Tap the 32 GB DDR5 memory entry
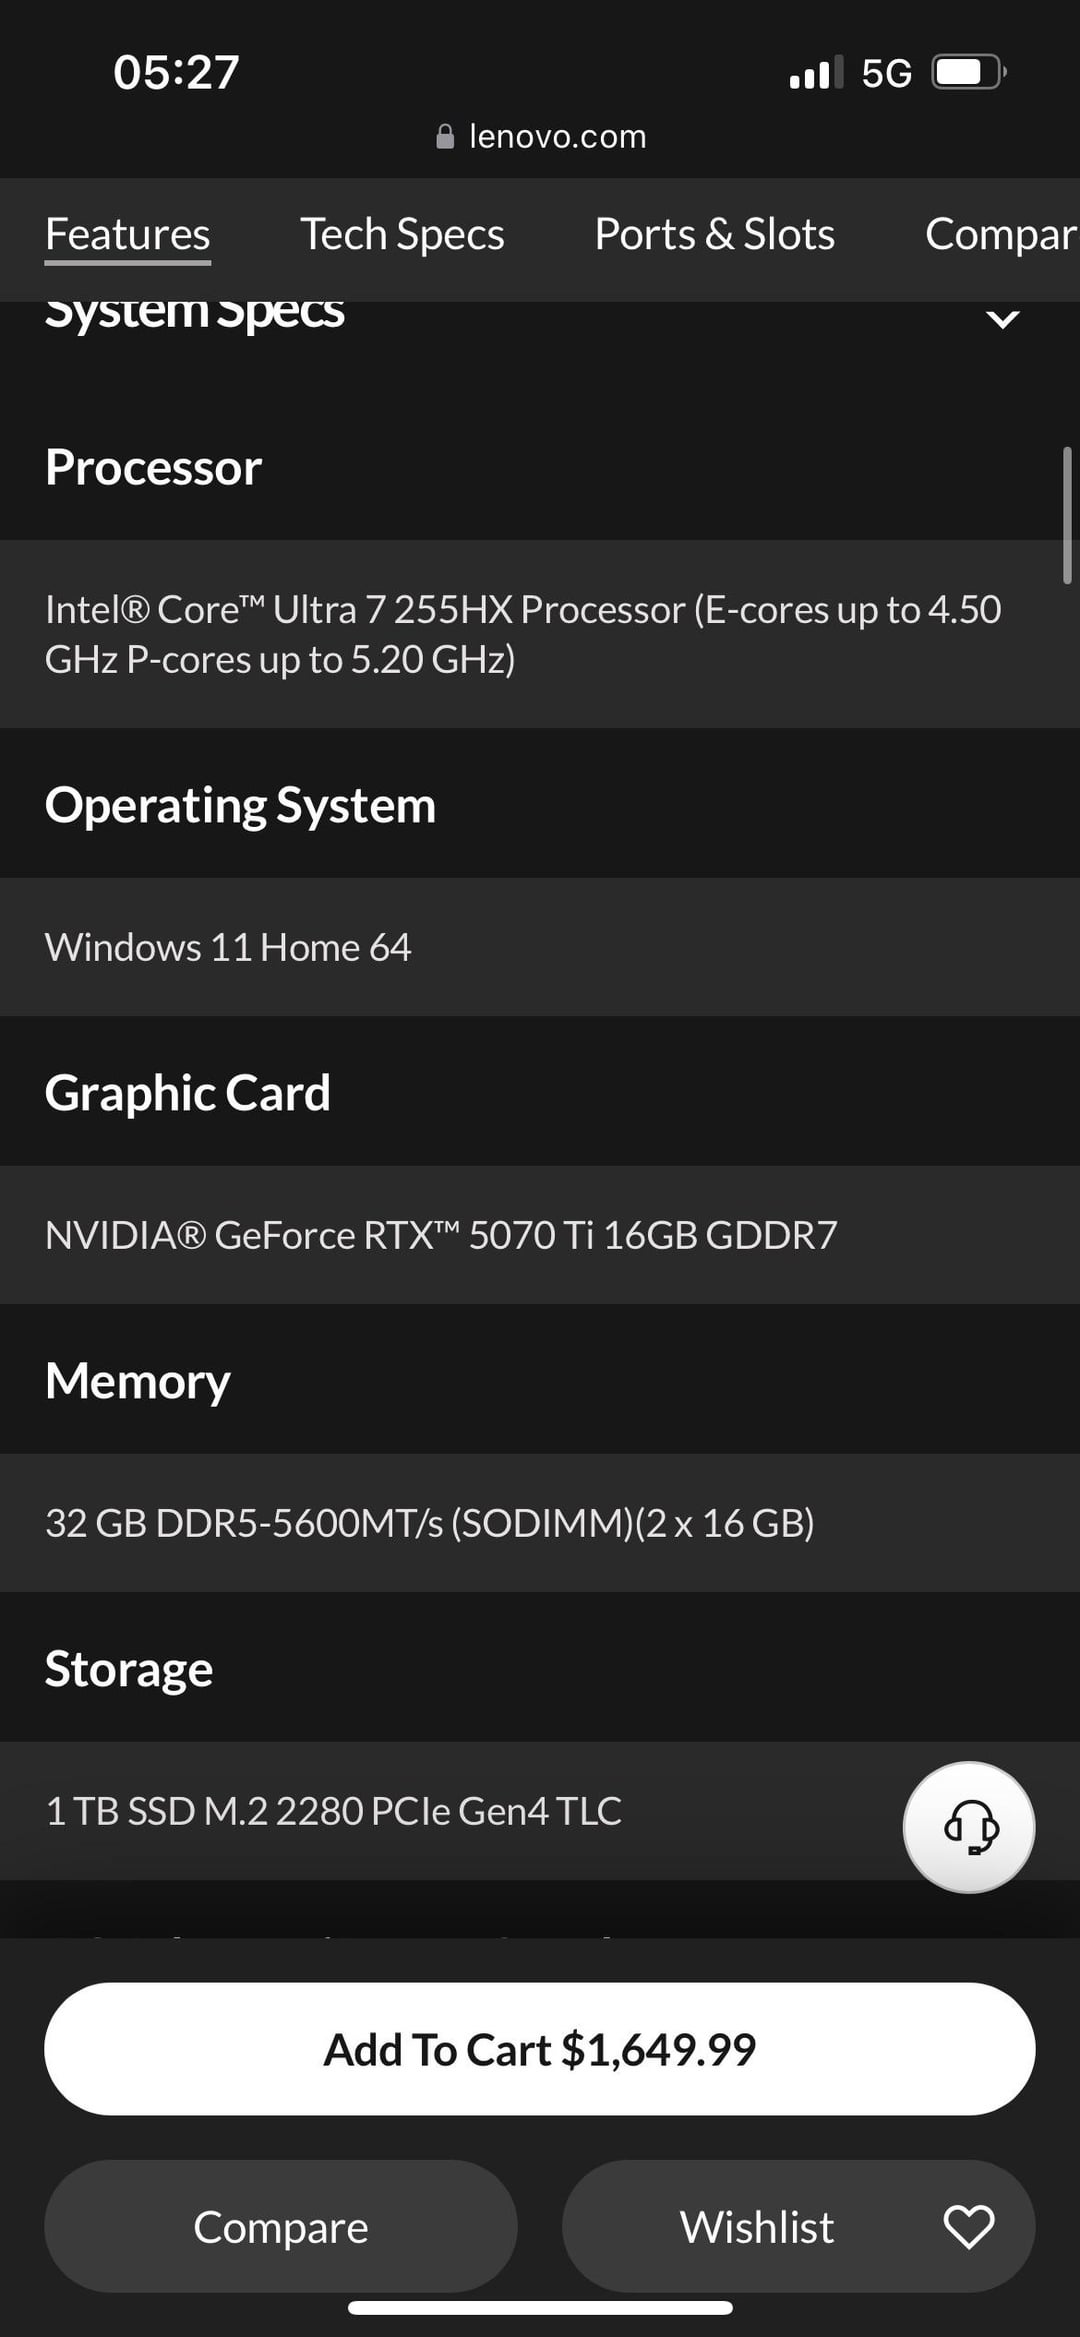Image resolution: width=1080 pixels, height=2337 pixels. 430,1523
